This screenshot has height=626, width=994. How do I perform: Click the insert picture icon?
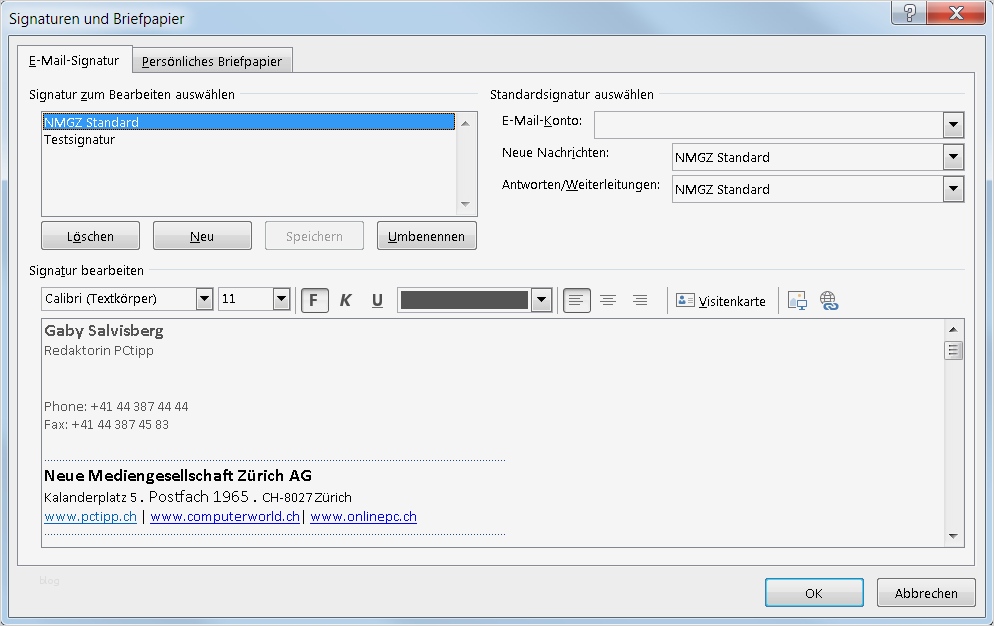pyautogui.click(x=797, y=300)
